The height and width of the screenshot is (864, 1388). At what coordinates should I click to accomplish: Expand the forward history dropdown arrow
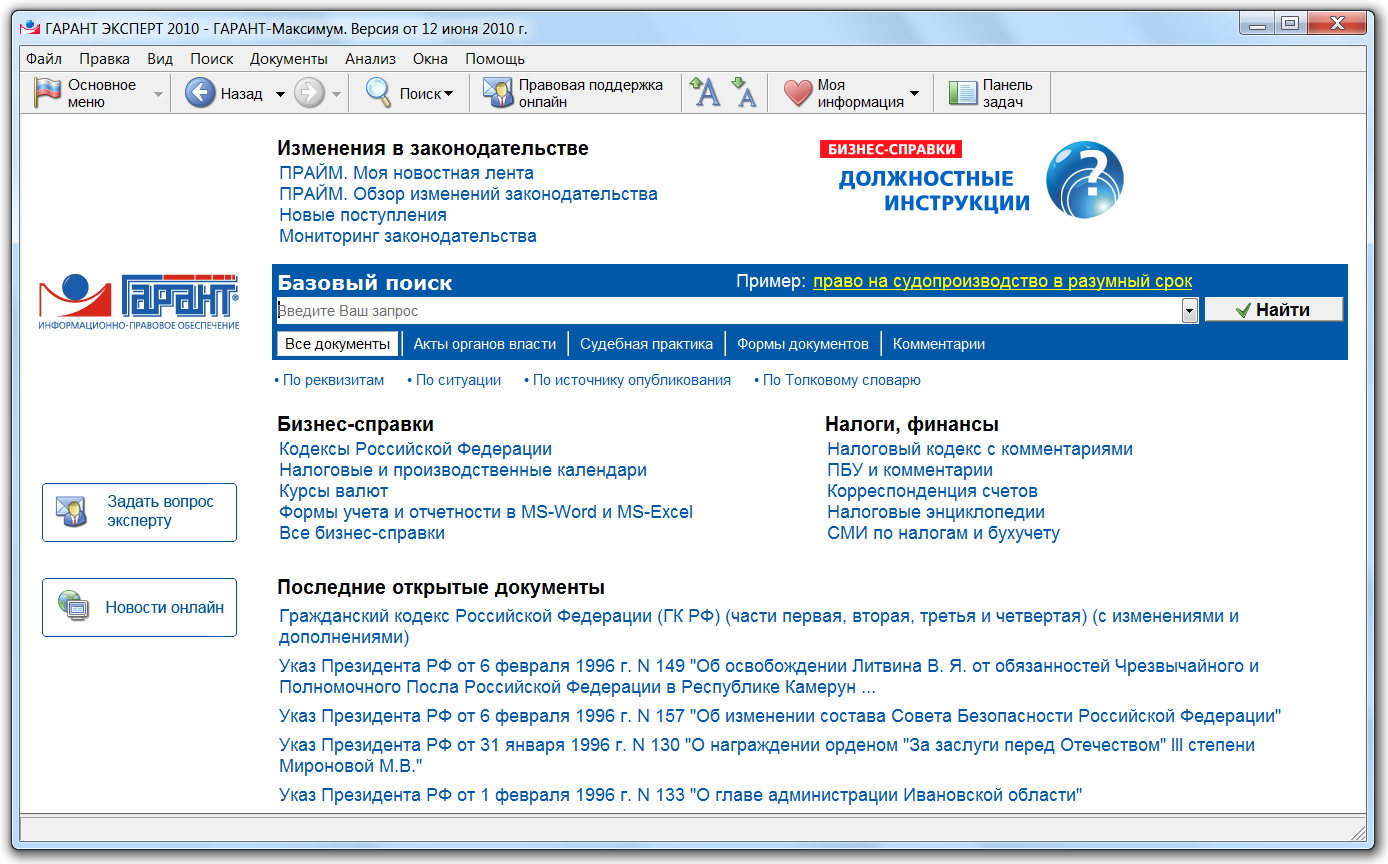[x=336, y=94]
